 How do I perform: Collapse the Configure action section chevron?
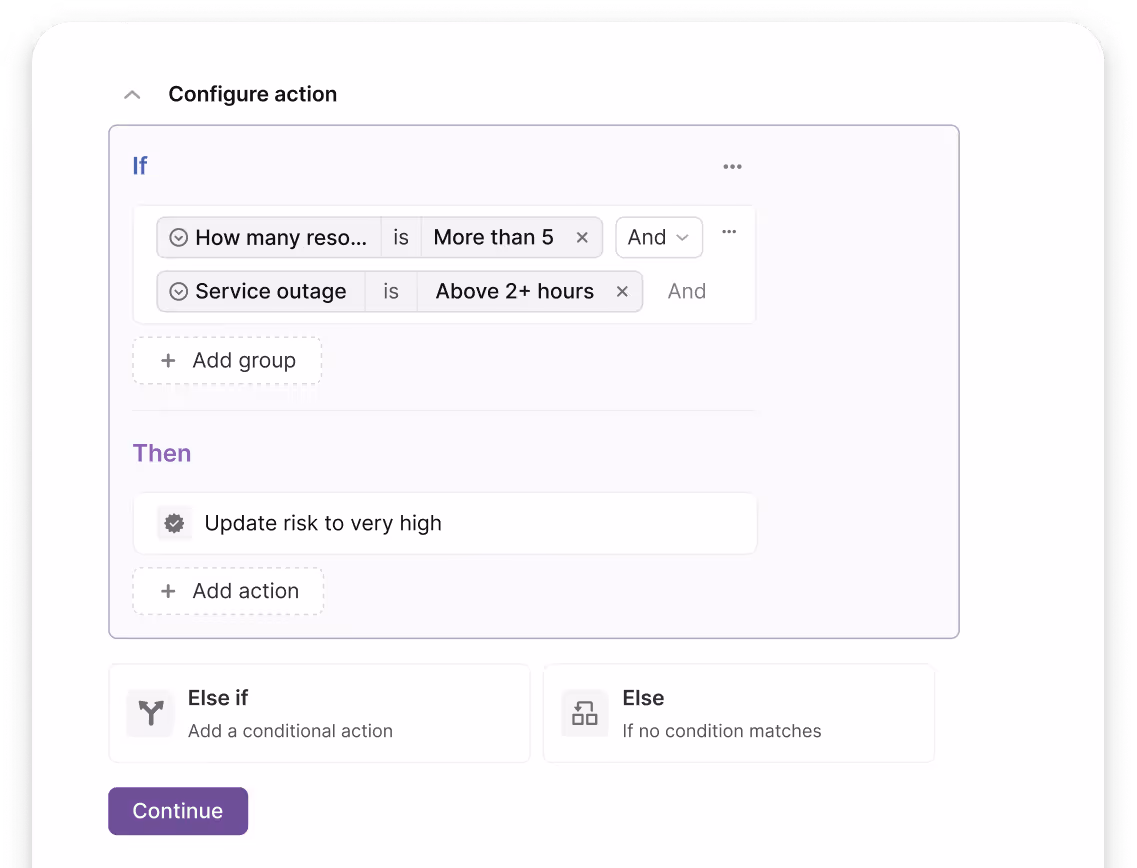point(132,95)
